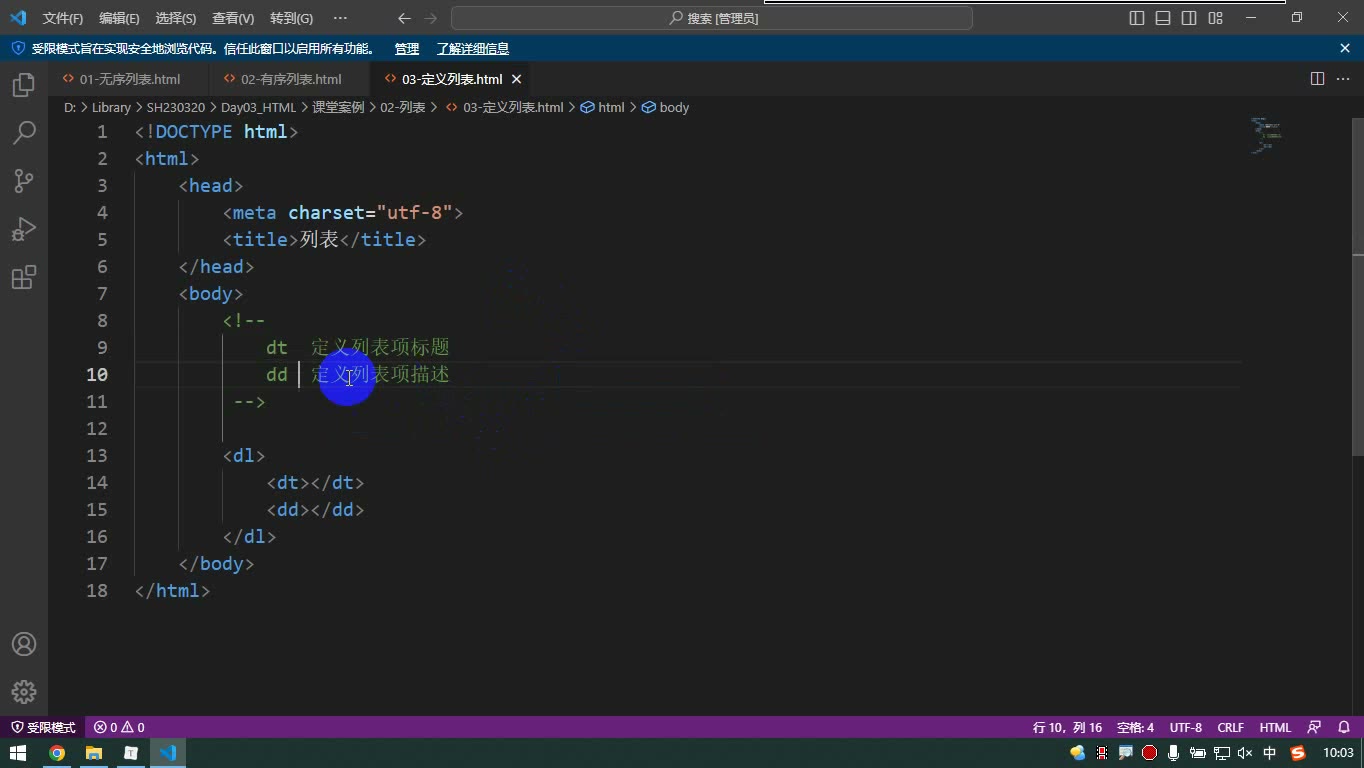Open the 课堂案例 breadcrumb folder
The height and width of the screenshot is (768, 1364).
pos(338,107)
